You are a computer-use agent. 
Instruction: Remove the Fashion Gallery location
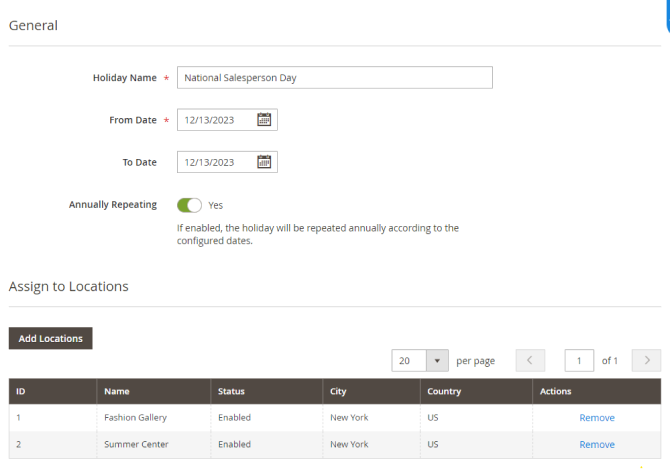click(597, 417)
